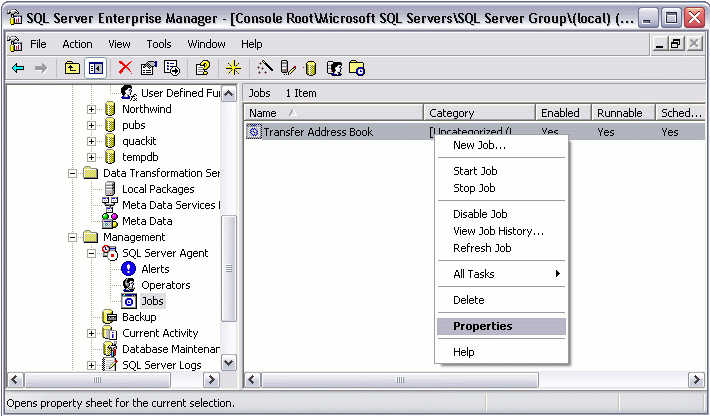The image size is (710, 416).
Task: Click the Help question mark toolbar icon
Action: point(202,68)
